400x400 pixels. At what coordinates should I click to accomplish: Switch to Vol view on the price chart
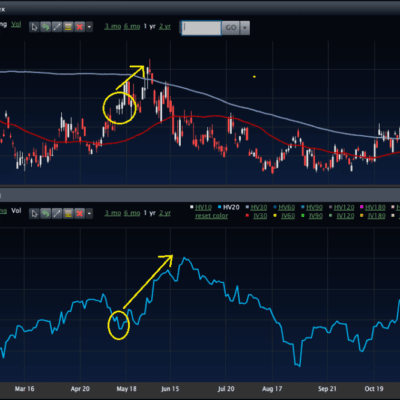[16, 24]
